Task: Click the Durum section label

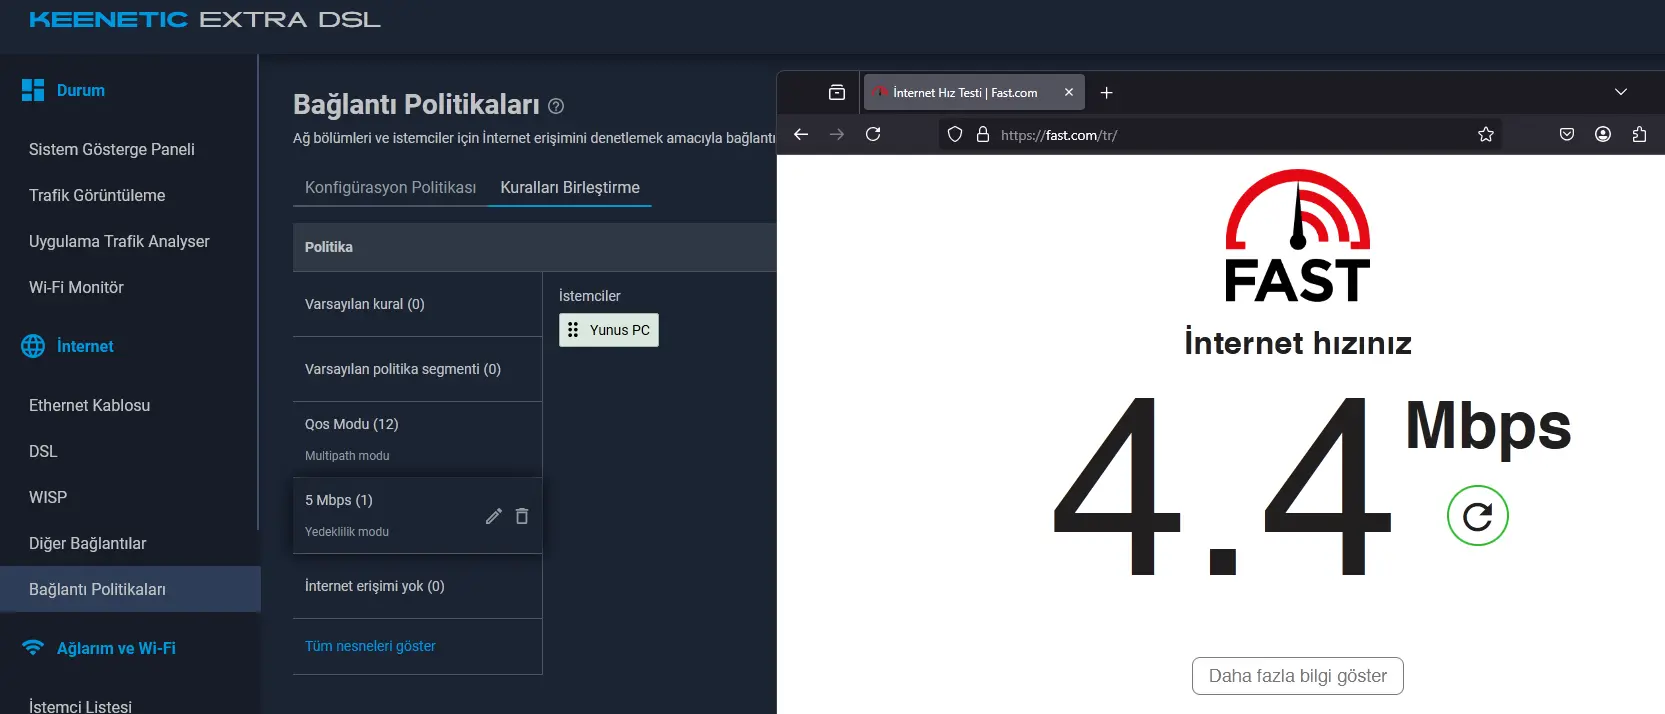Action: (81, 90)
